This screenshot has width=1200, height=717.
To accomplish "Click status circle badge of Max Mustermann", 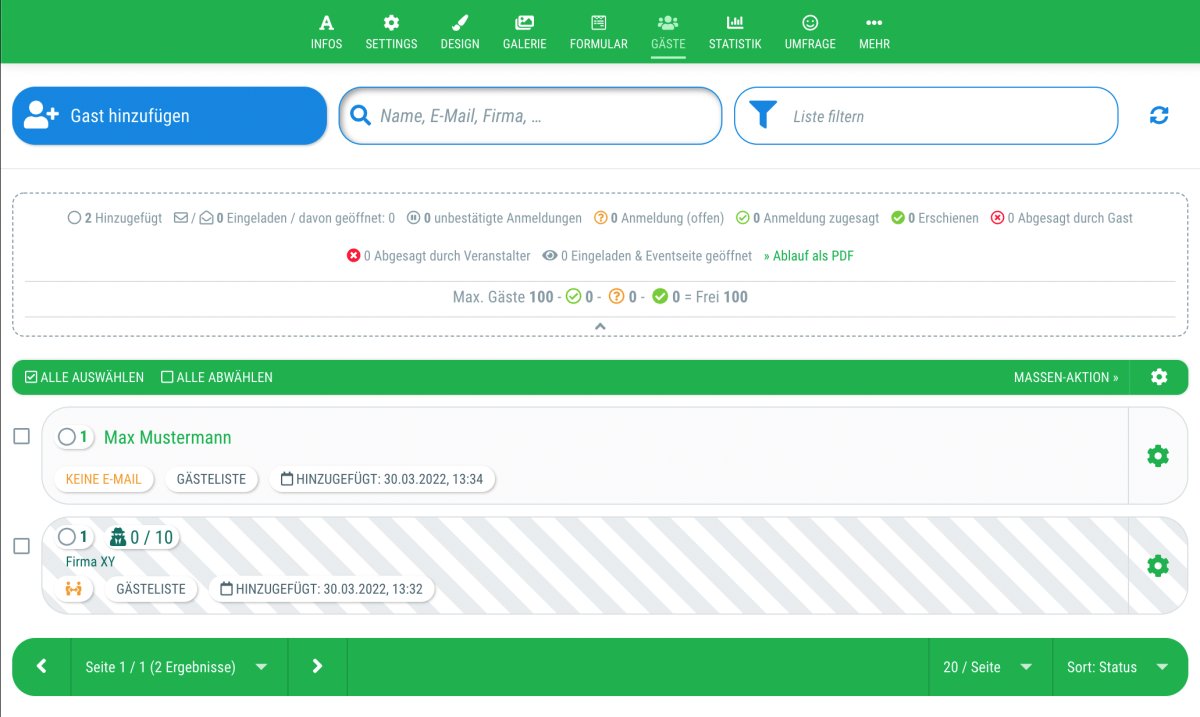I will tap(74, 437).
